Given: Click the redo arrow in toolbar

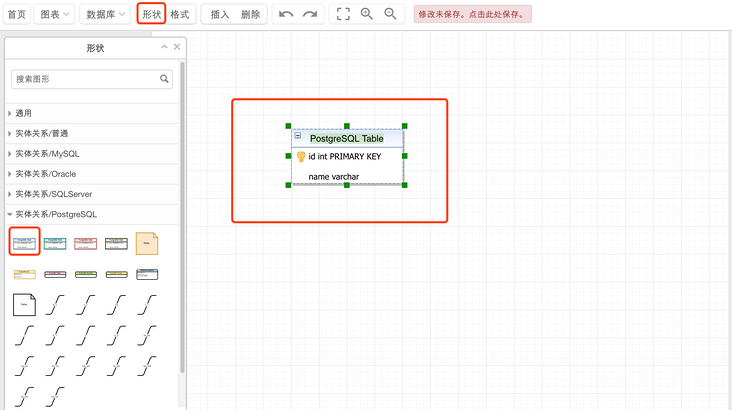Looking at the screenshot, I should [310, 14].
